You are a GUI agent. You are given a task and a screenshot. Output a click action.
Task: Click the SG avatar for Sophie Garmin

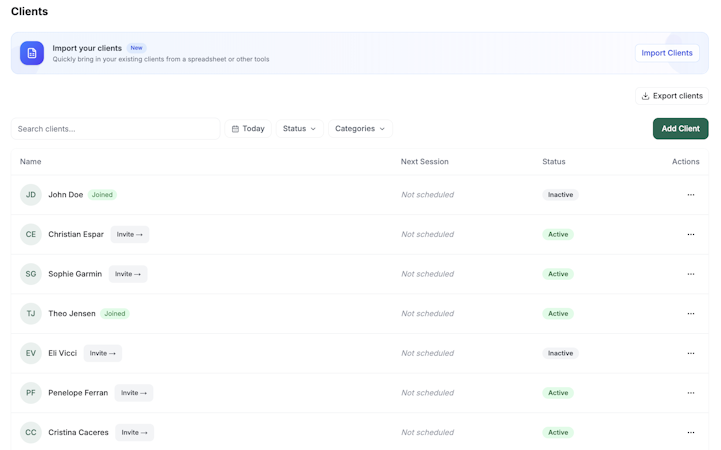pos(31,274)
